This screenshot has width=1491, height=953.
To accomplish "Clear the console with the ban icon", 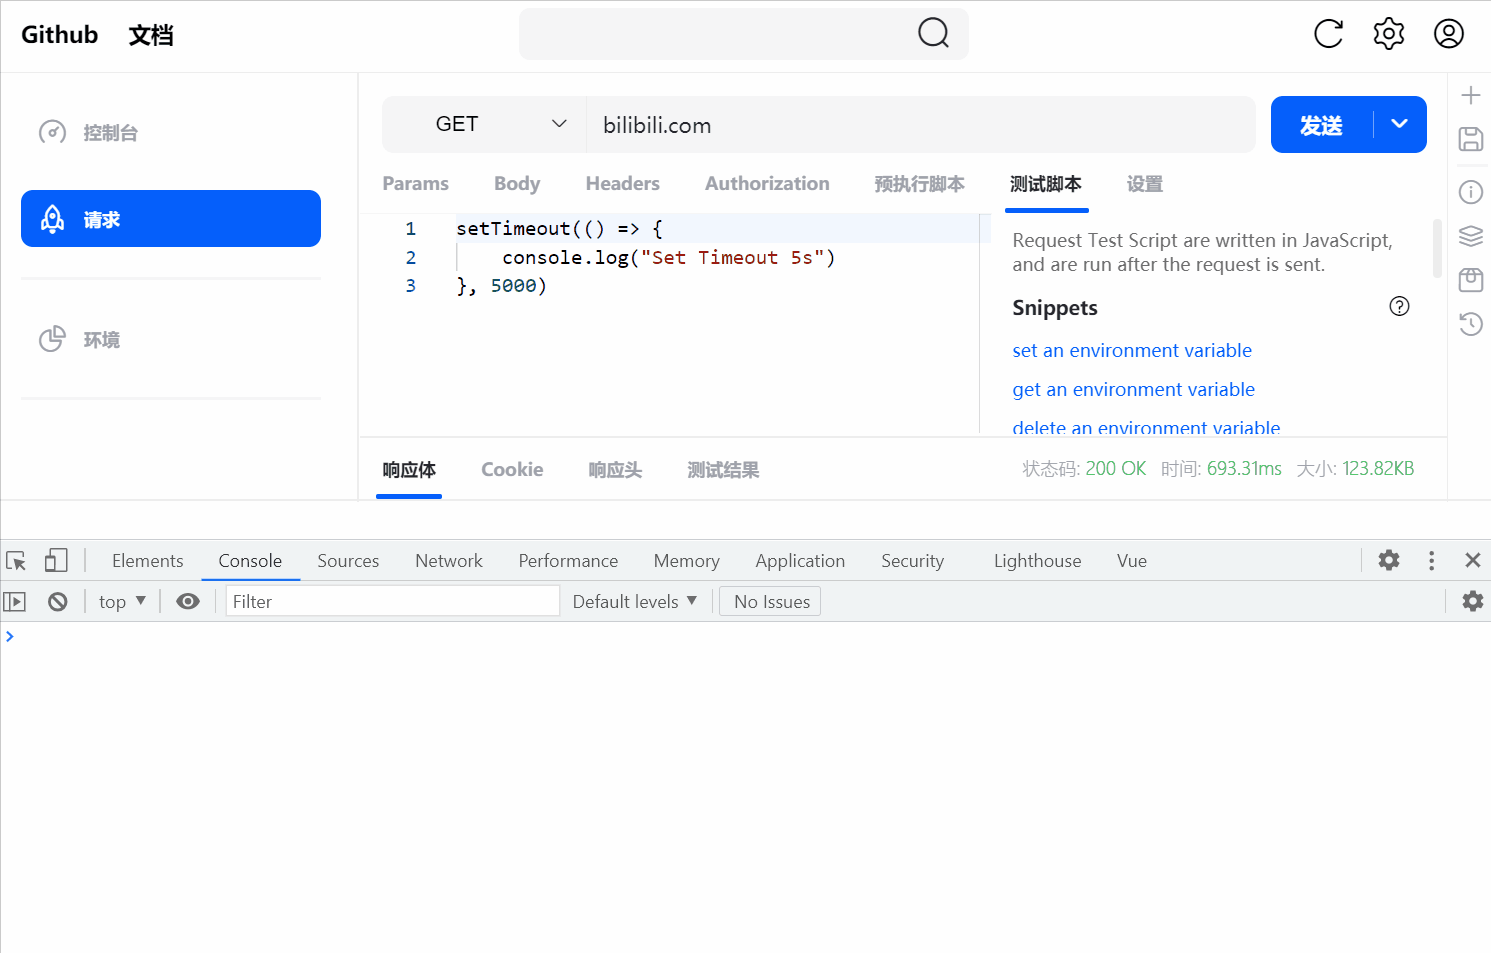I will tap(58, 601).
